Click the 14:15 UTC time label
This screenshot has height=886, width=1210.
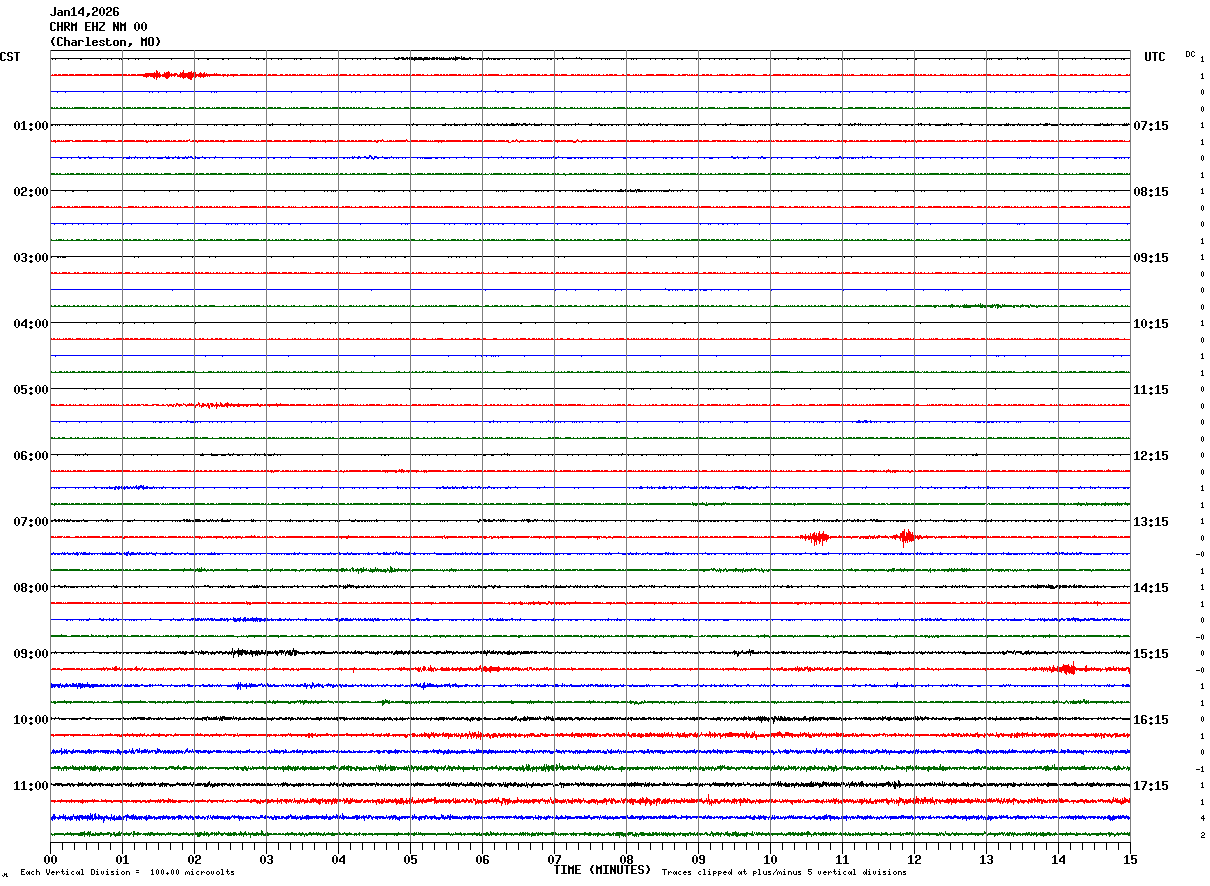coord(1151,587)
